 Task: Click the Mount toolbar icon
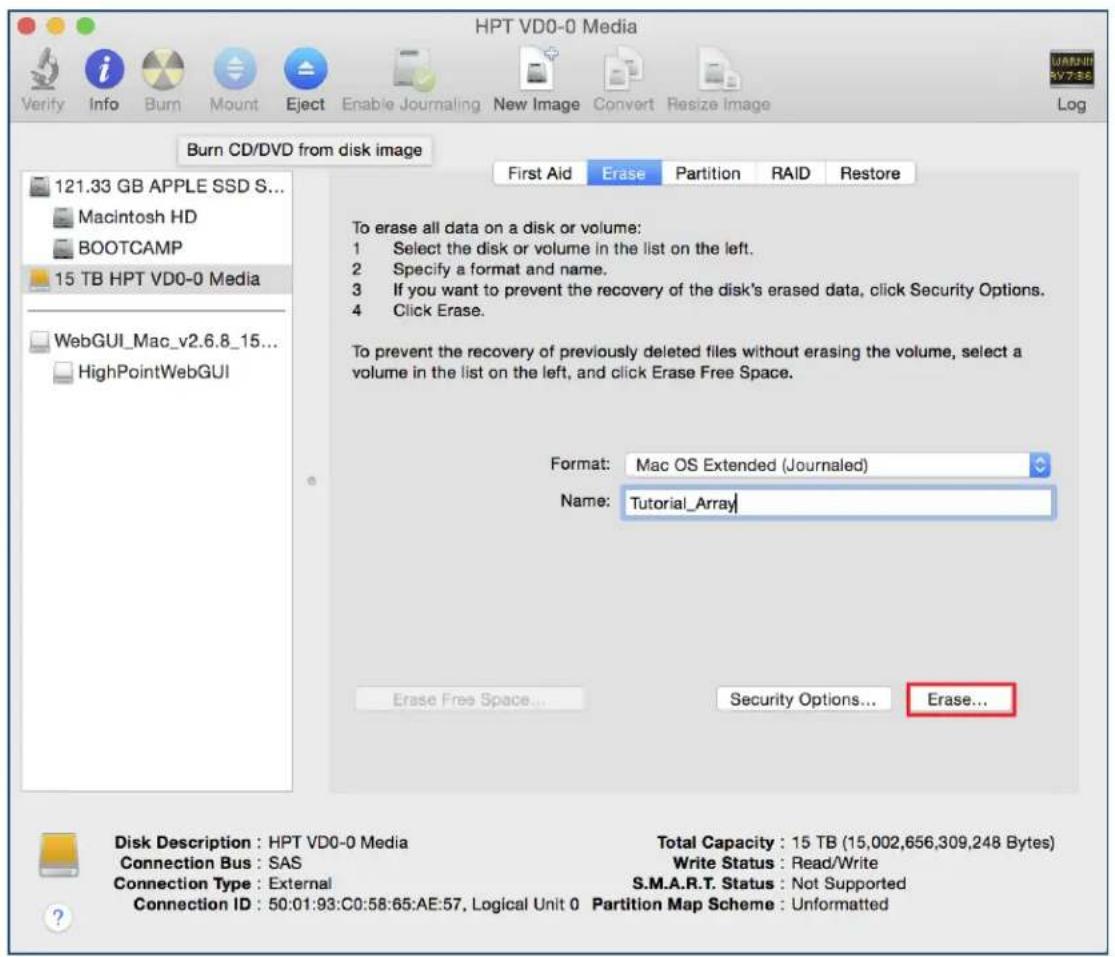[234, 70]
